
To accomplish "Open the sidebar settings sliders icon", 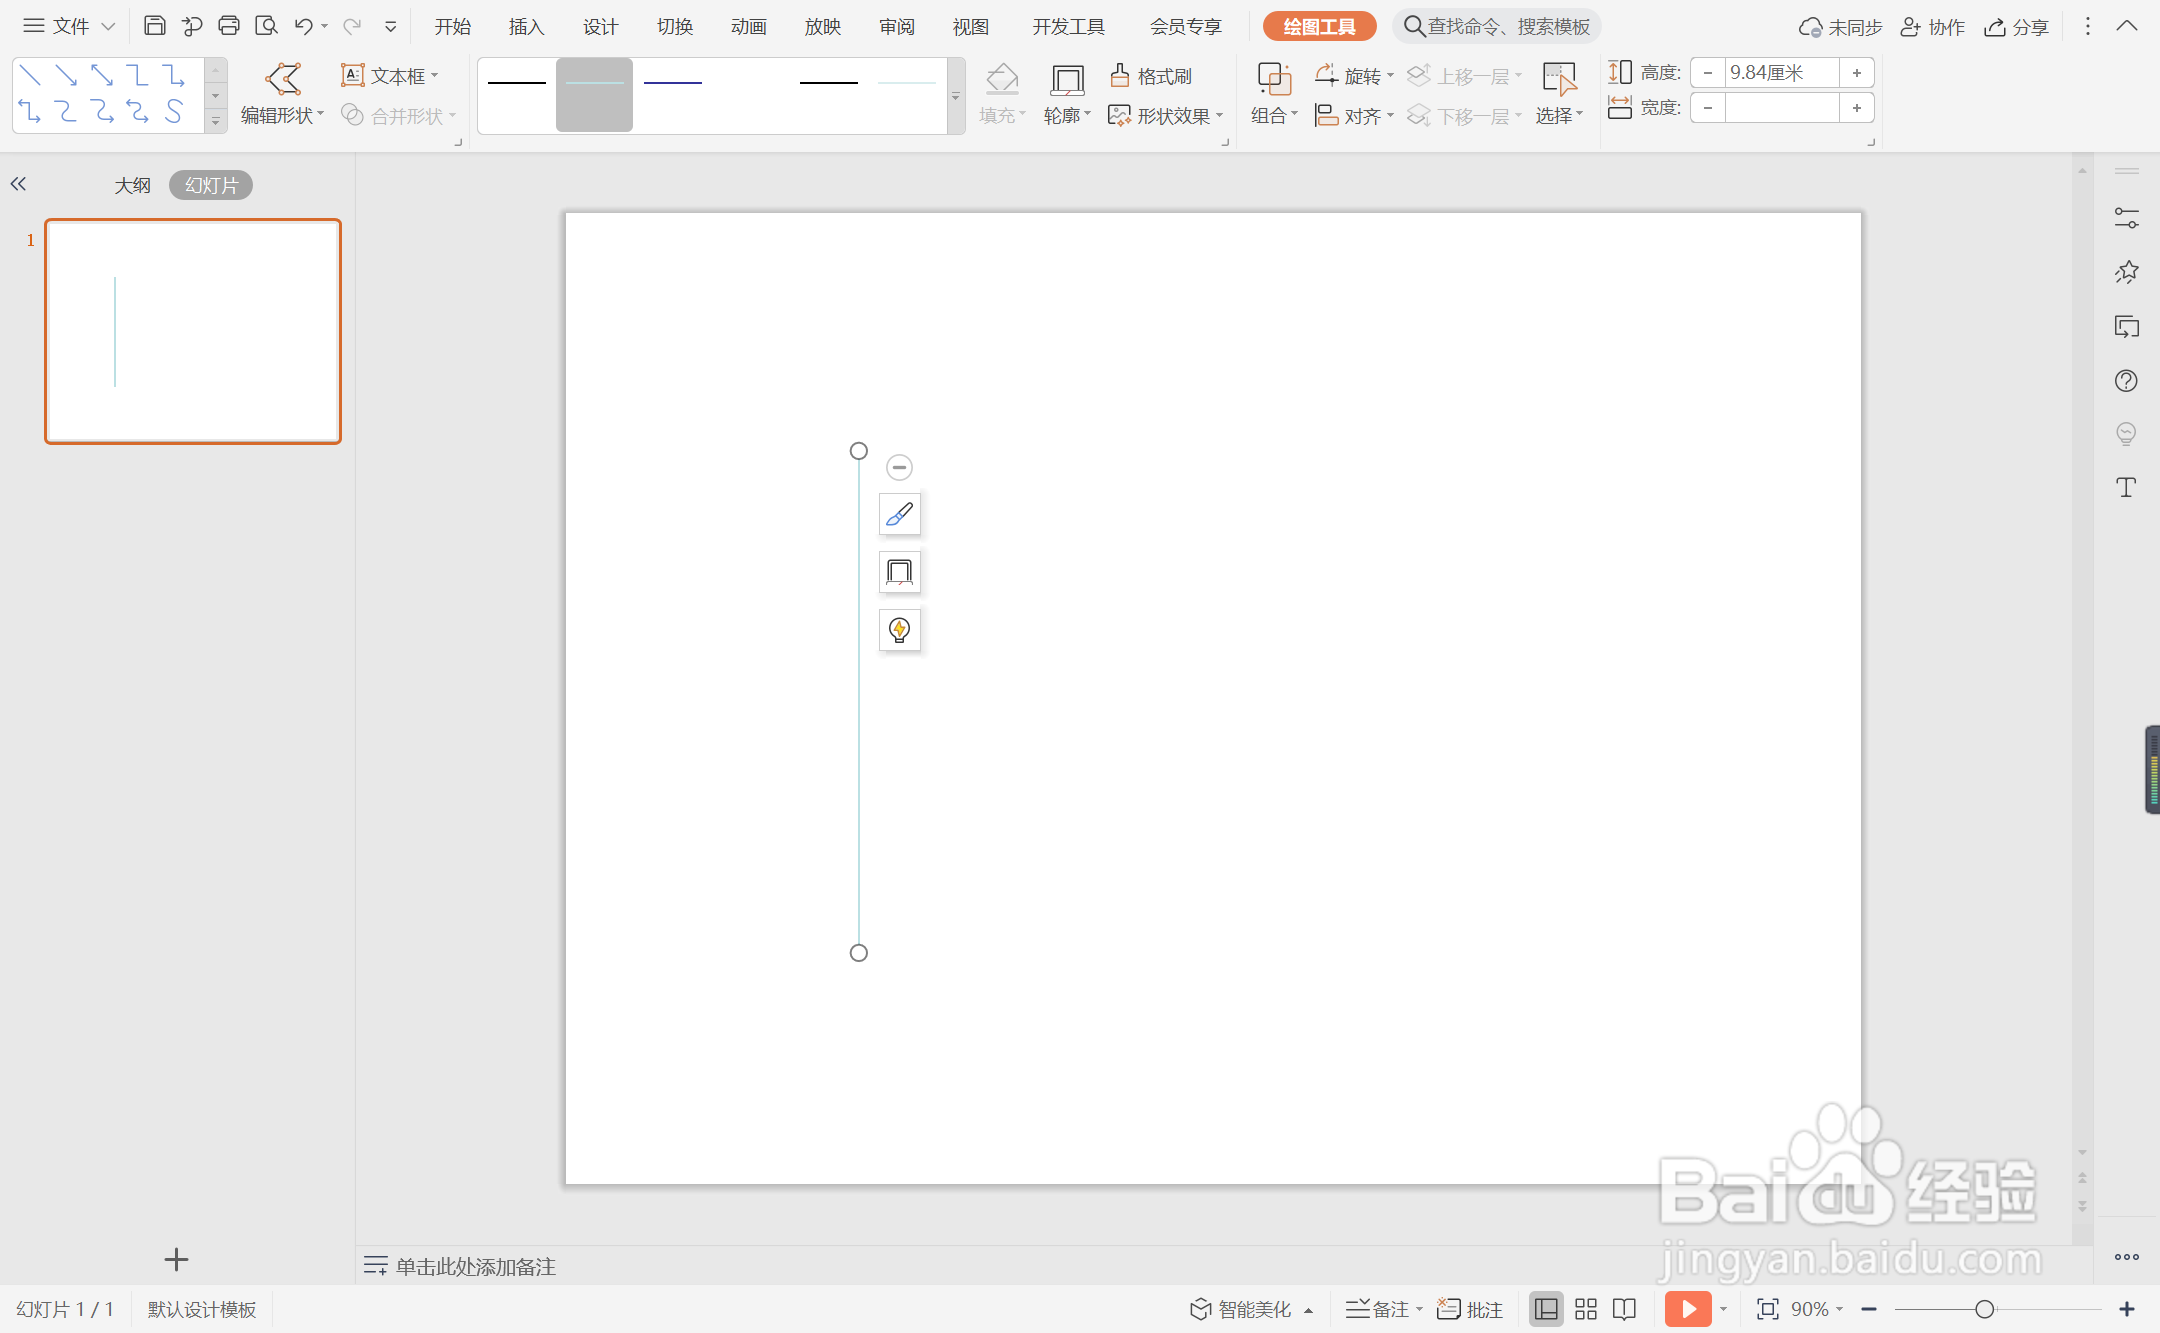I will click(x=2127, y=218).
